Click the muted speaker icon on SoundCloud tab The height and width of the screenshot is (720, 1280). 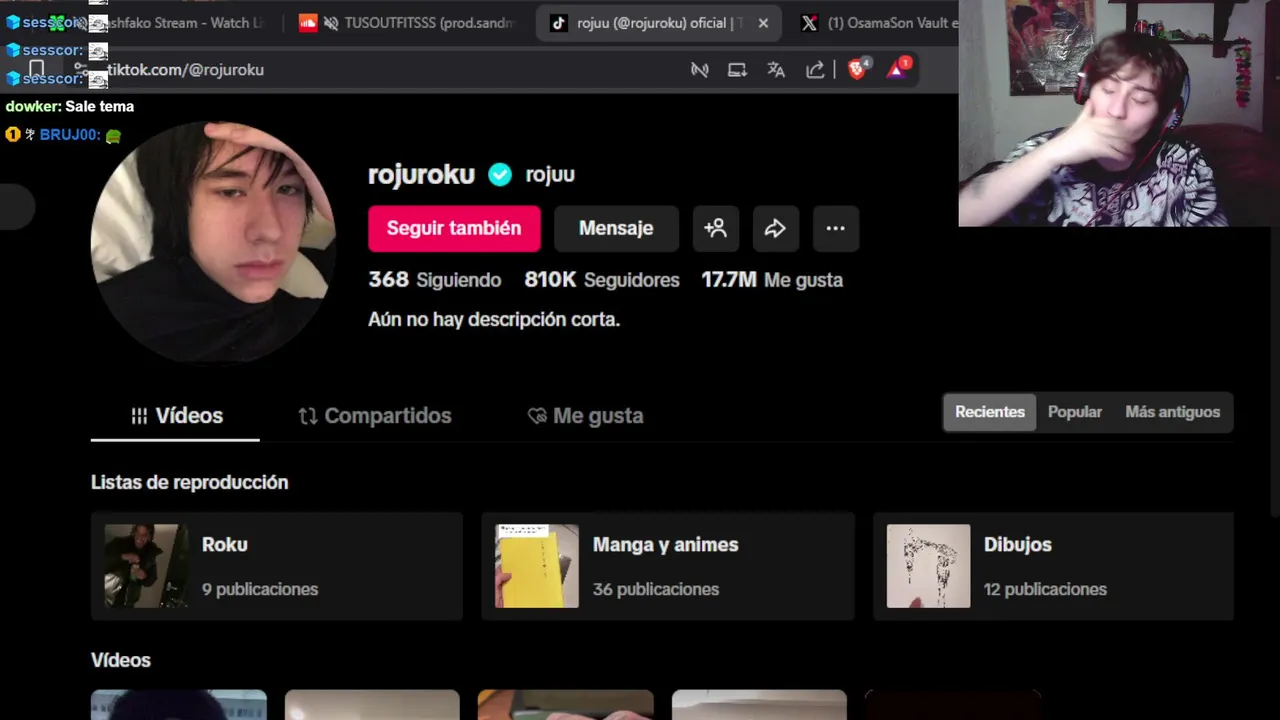pos(331,23)
